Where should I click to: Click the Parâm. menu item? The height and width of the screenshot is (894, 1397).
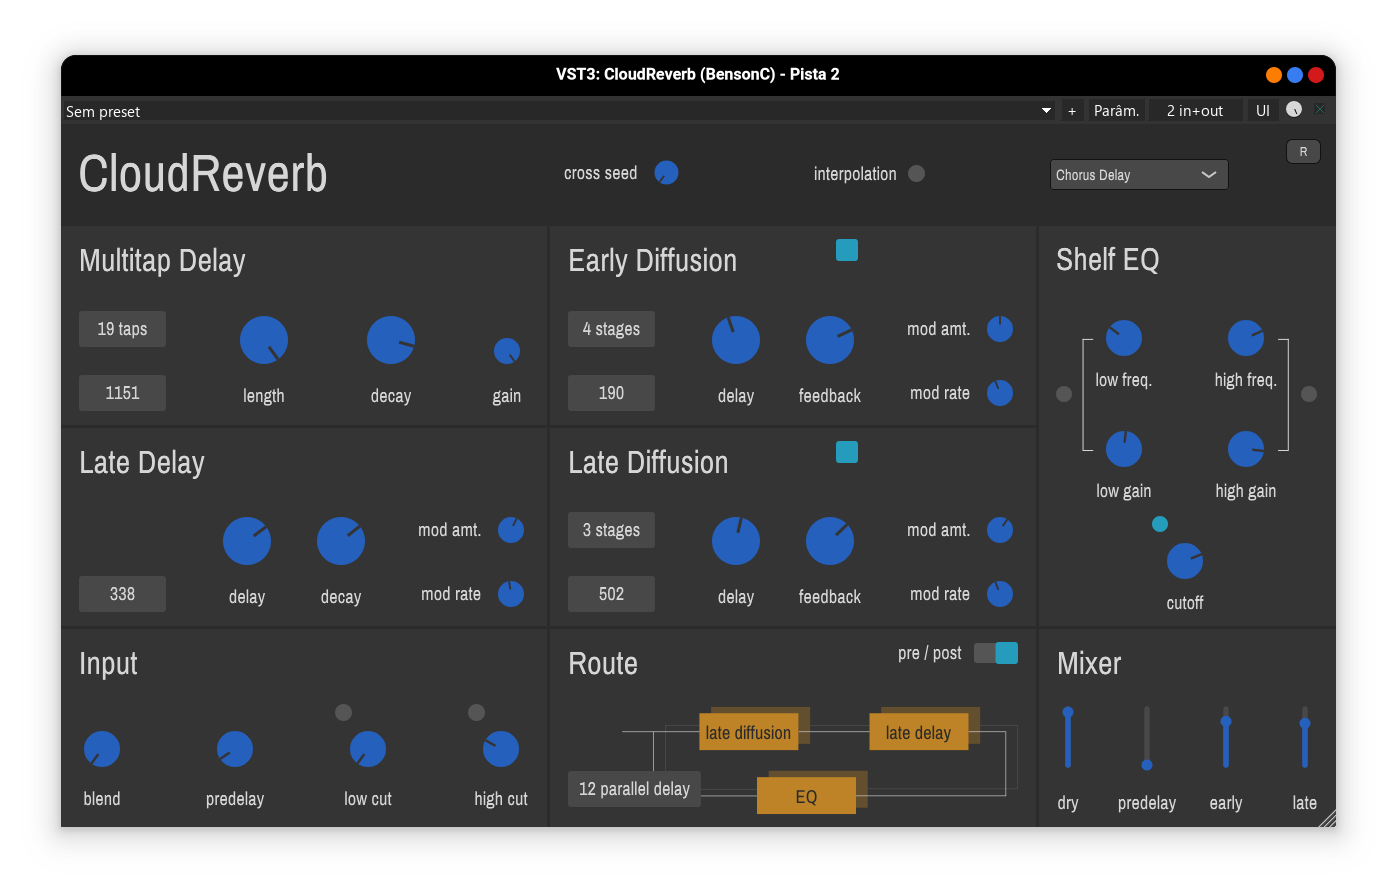pos(1116,110)
